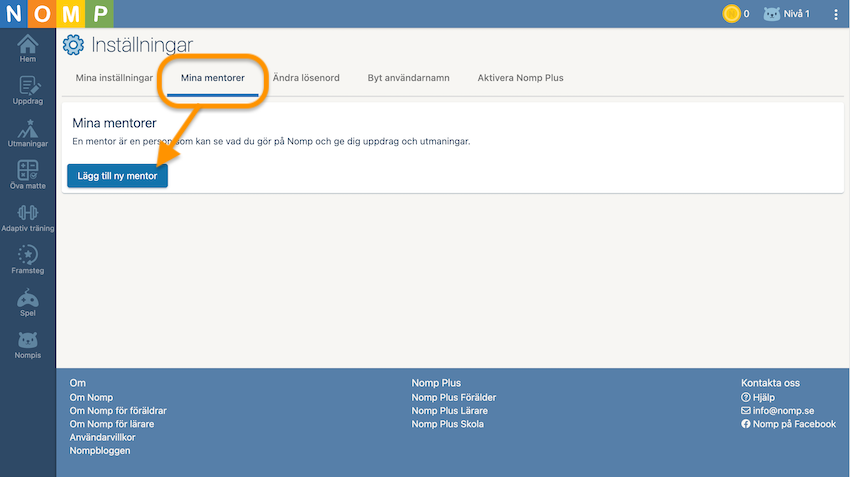Click Lägg till ny mentor button
This screenshot has height=477, width=850.
pyautogui.click(x=117, y=176)
